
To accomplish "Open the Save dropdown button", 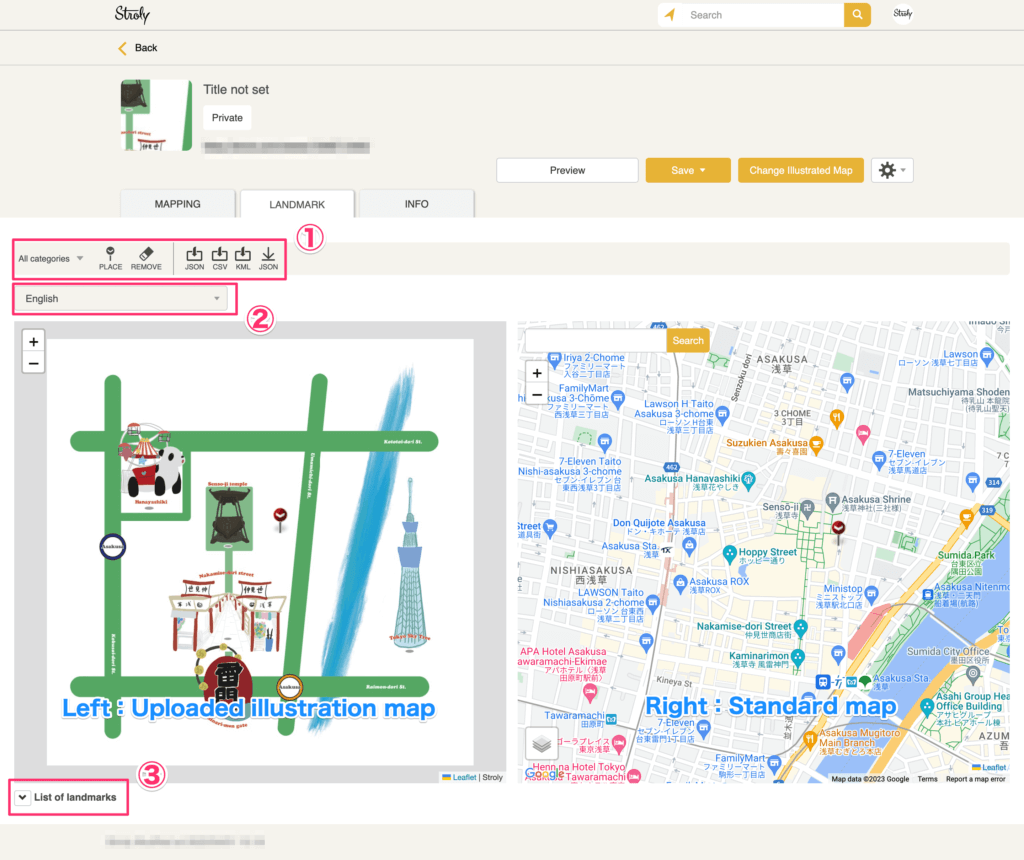I will tap(688, 170).
